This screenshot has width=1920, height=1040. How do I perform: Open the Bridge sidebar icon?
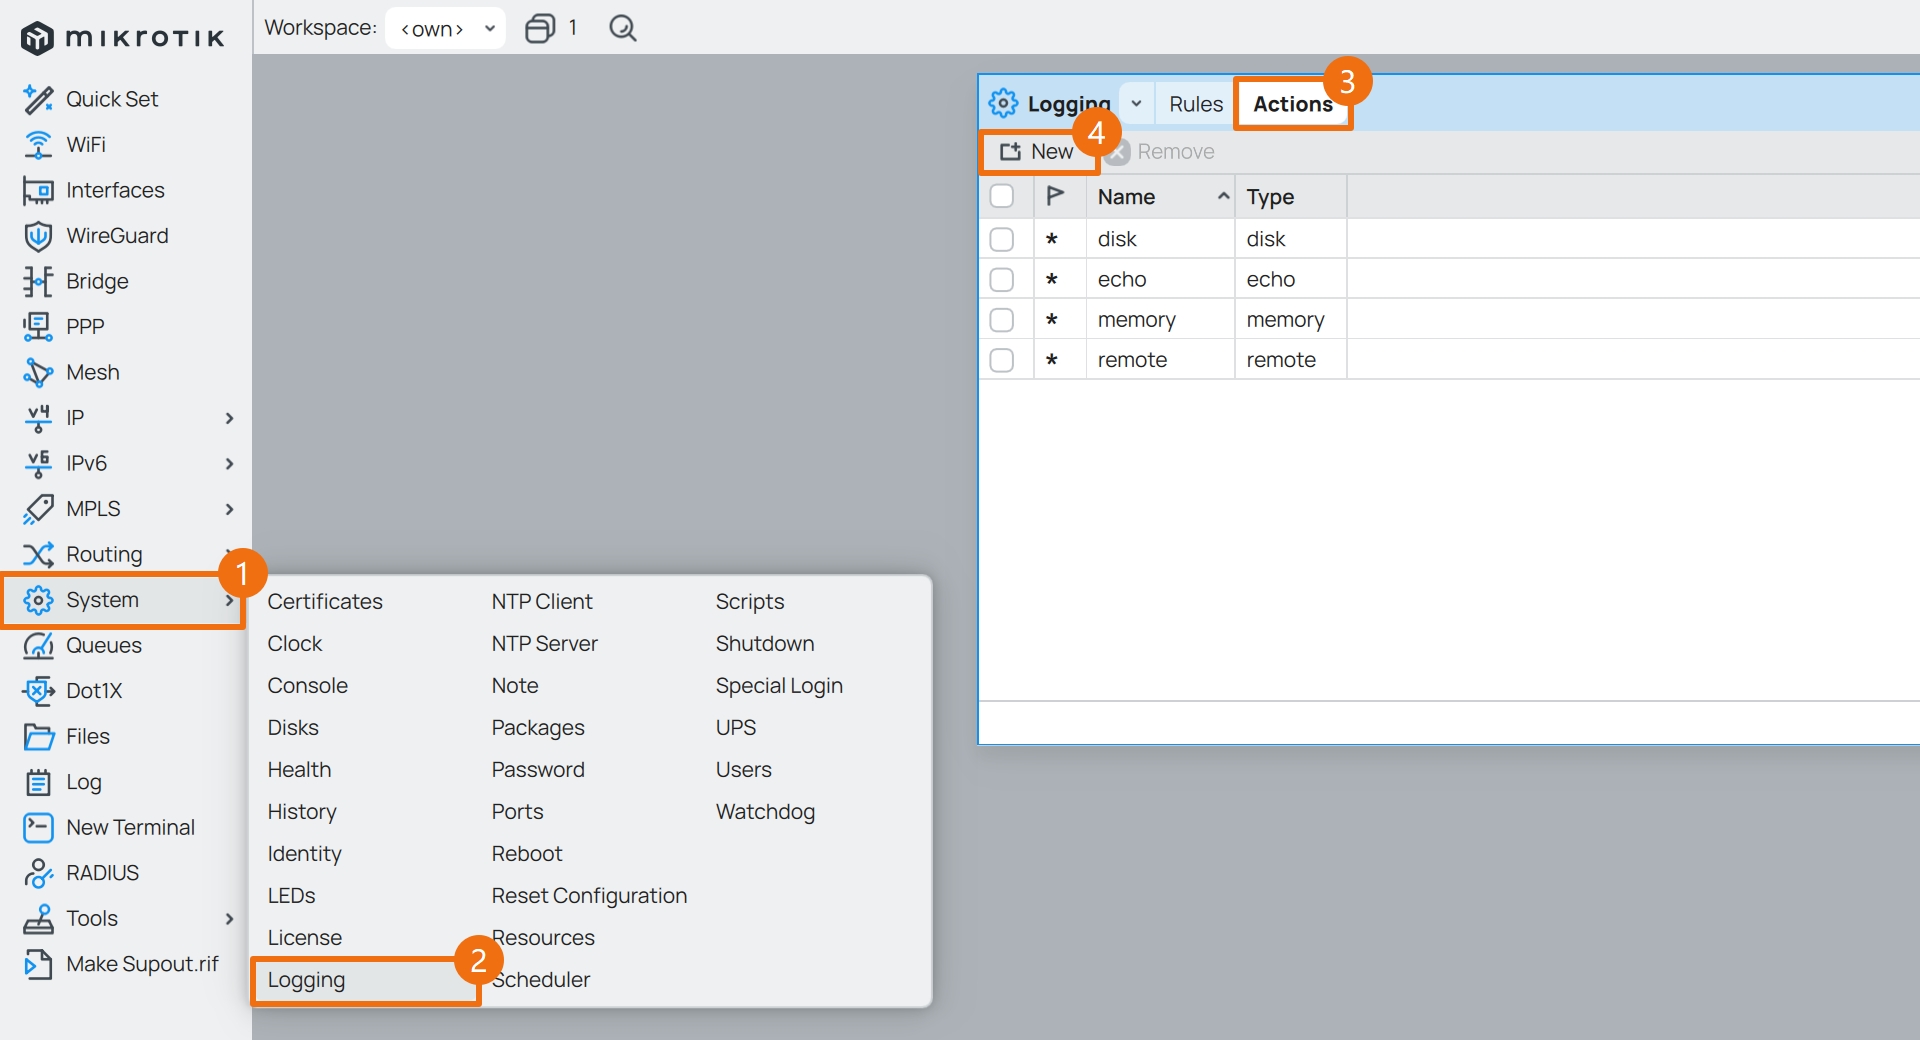point(38,281)
